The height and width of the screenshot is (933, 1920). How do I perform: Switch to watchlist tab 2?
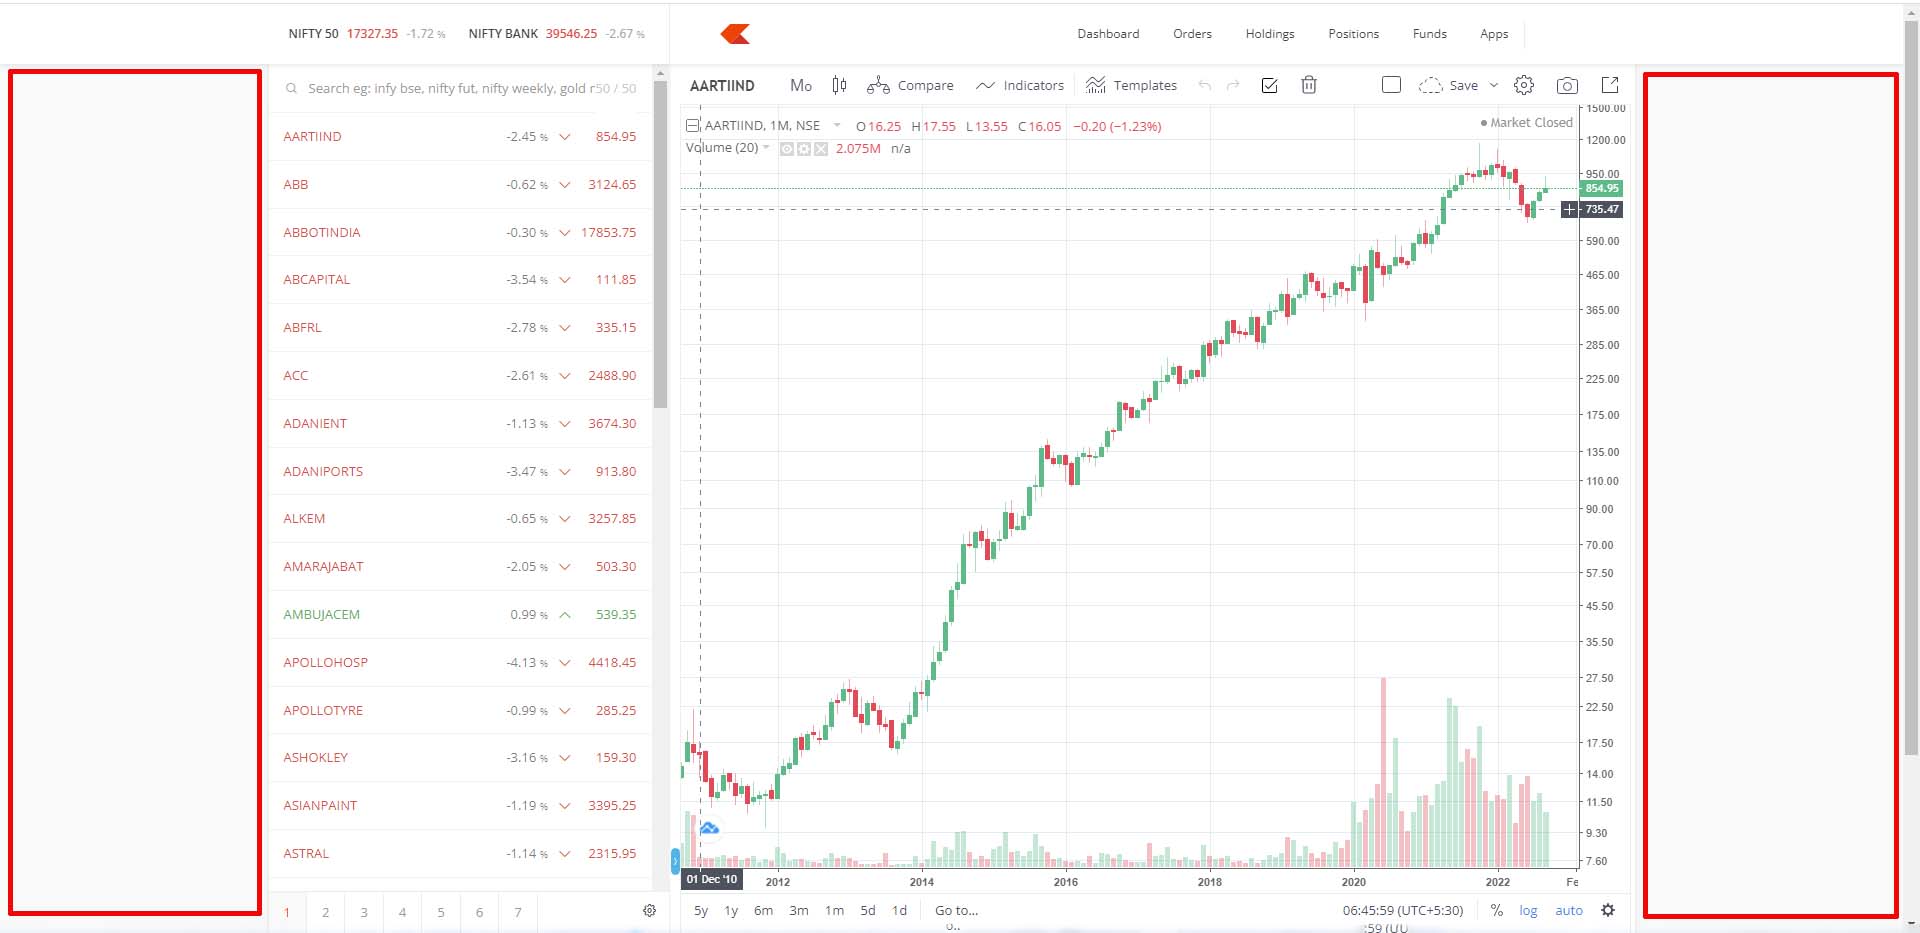click(325, 912)
